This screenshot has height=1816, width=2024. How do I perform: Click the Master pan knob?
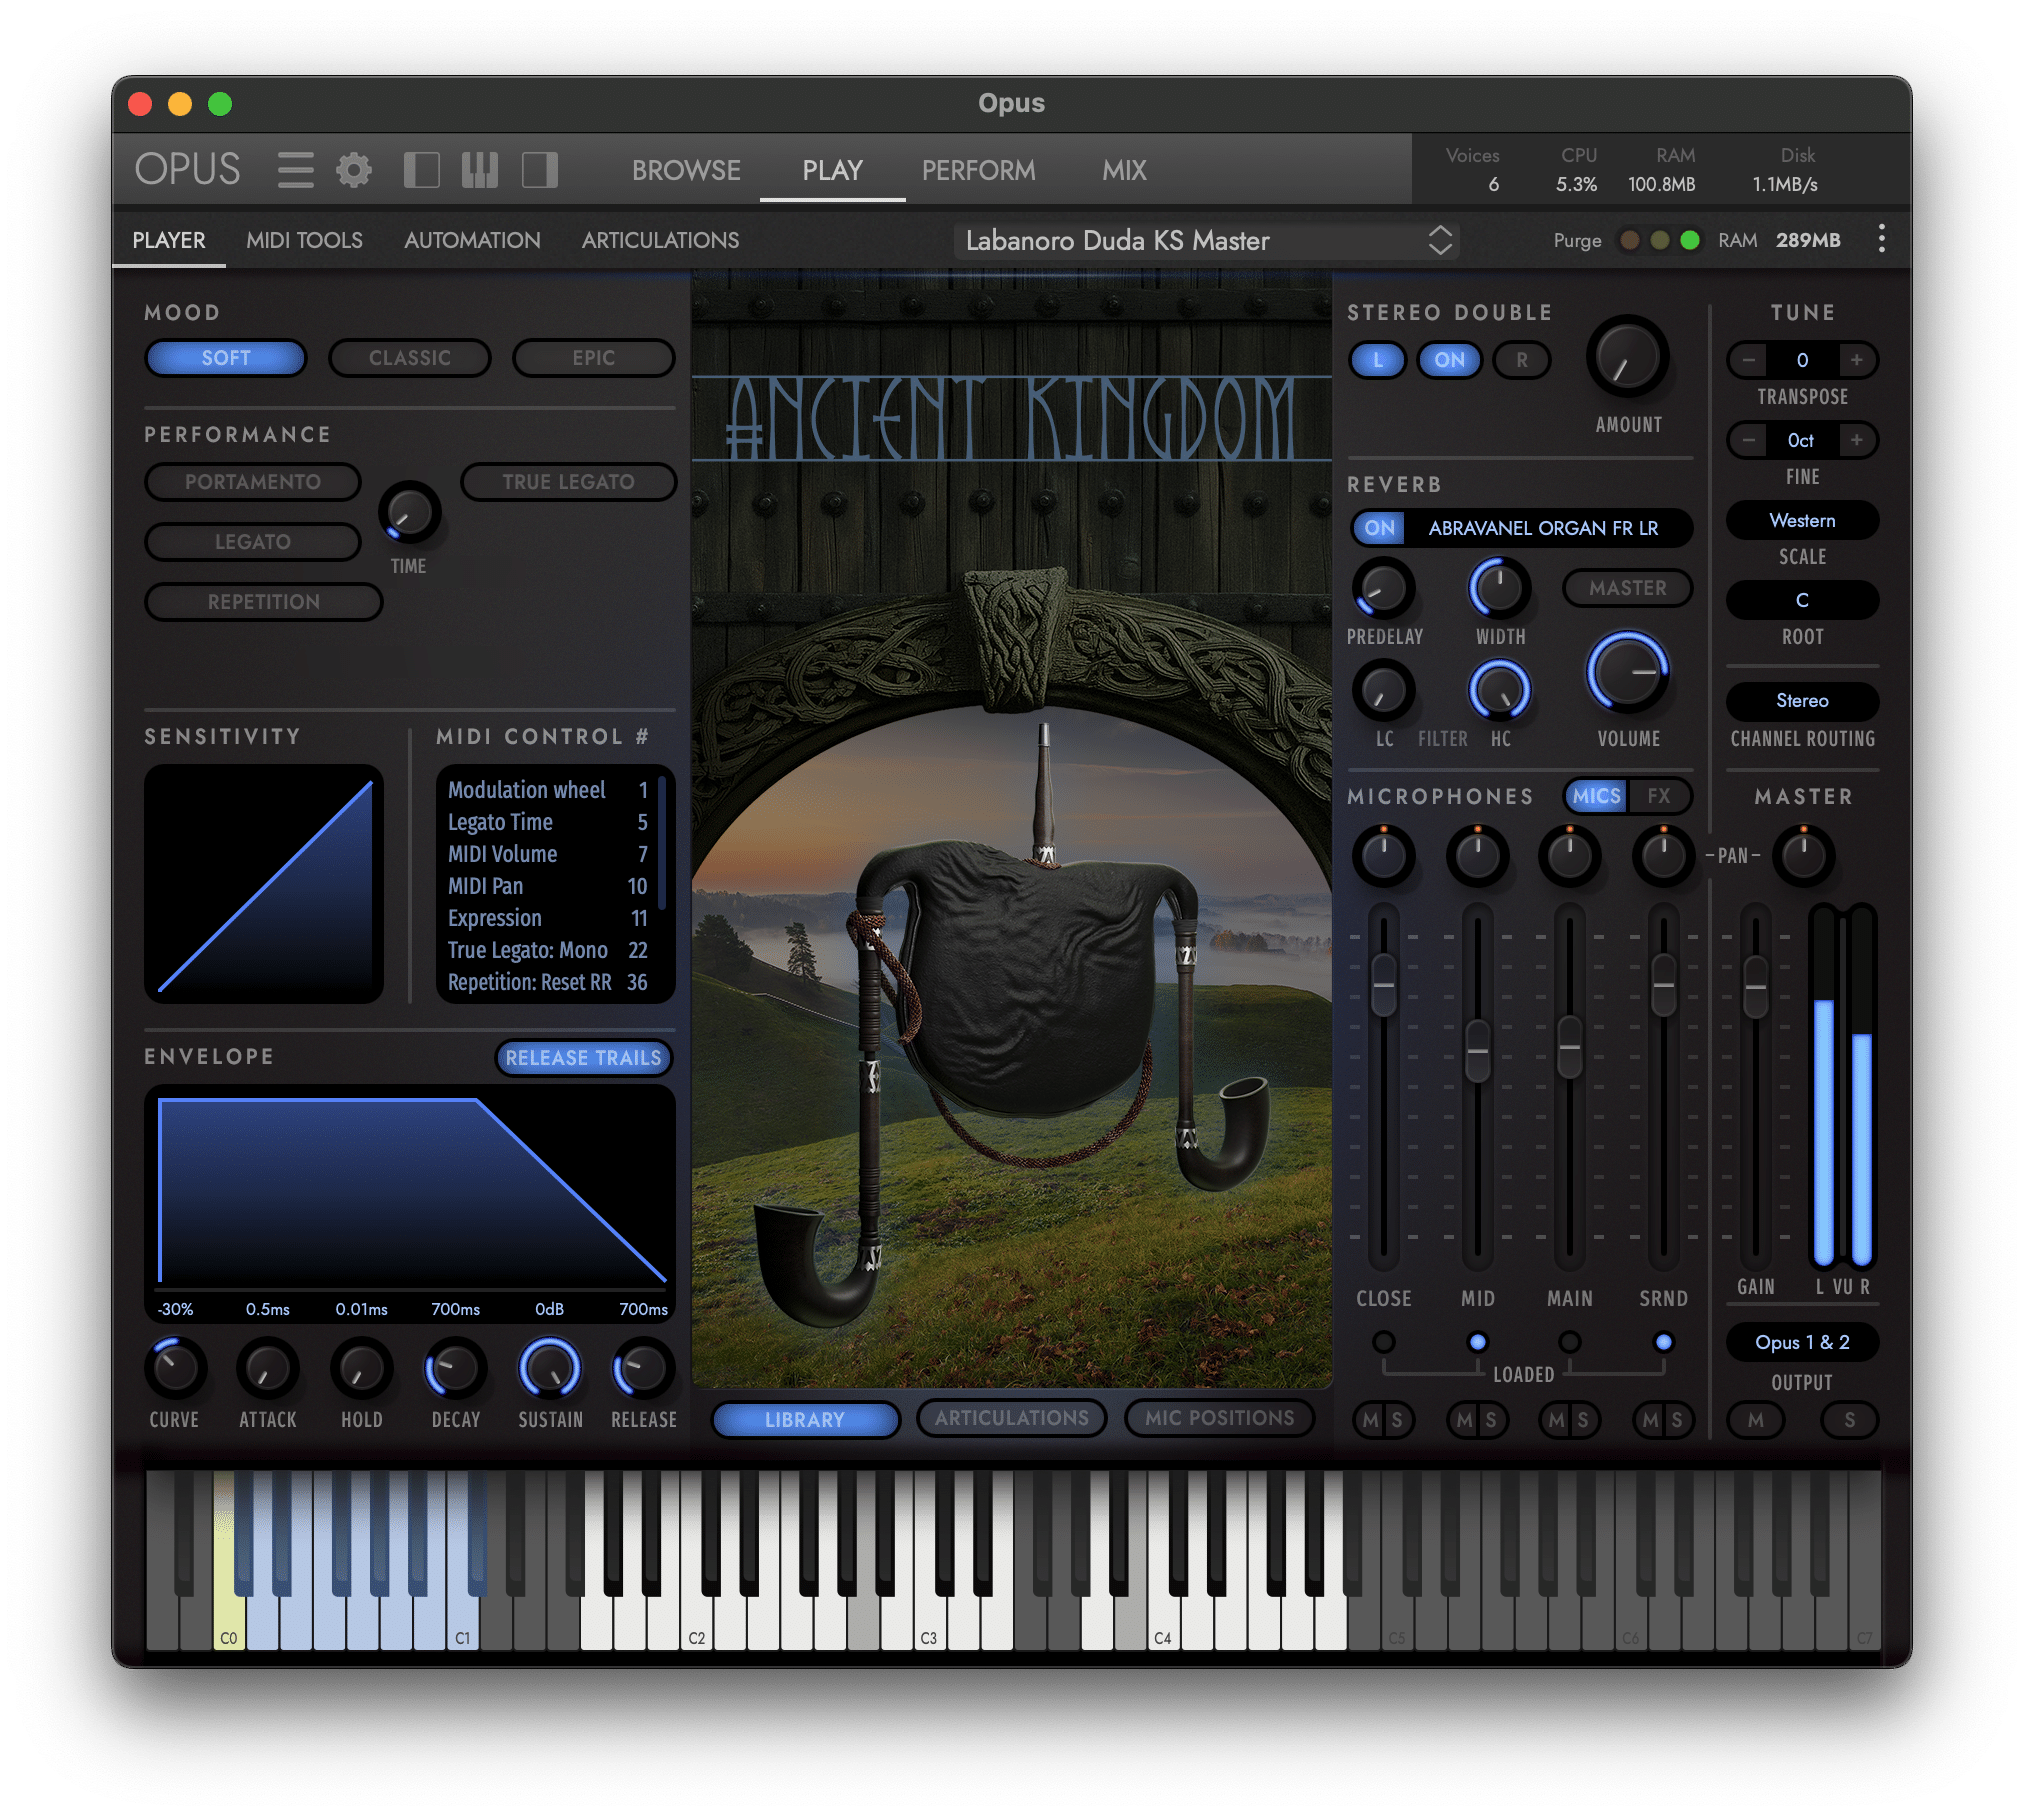[1804, 856]
